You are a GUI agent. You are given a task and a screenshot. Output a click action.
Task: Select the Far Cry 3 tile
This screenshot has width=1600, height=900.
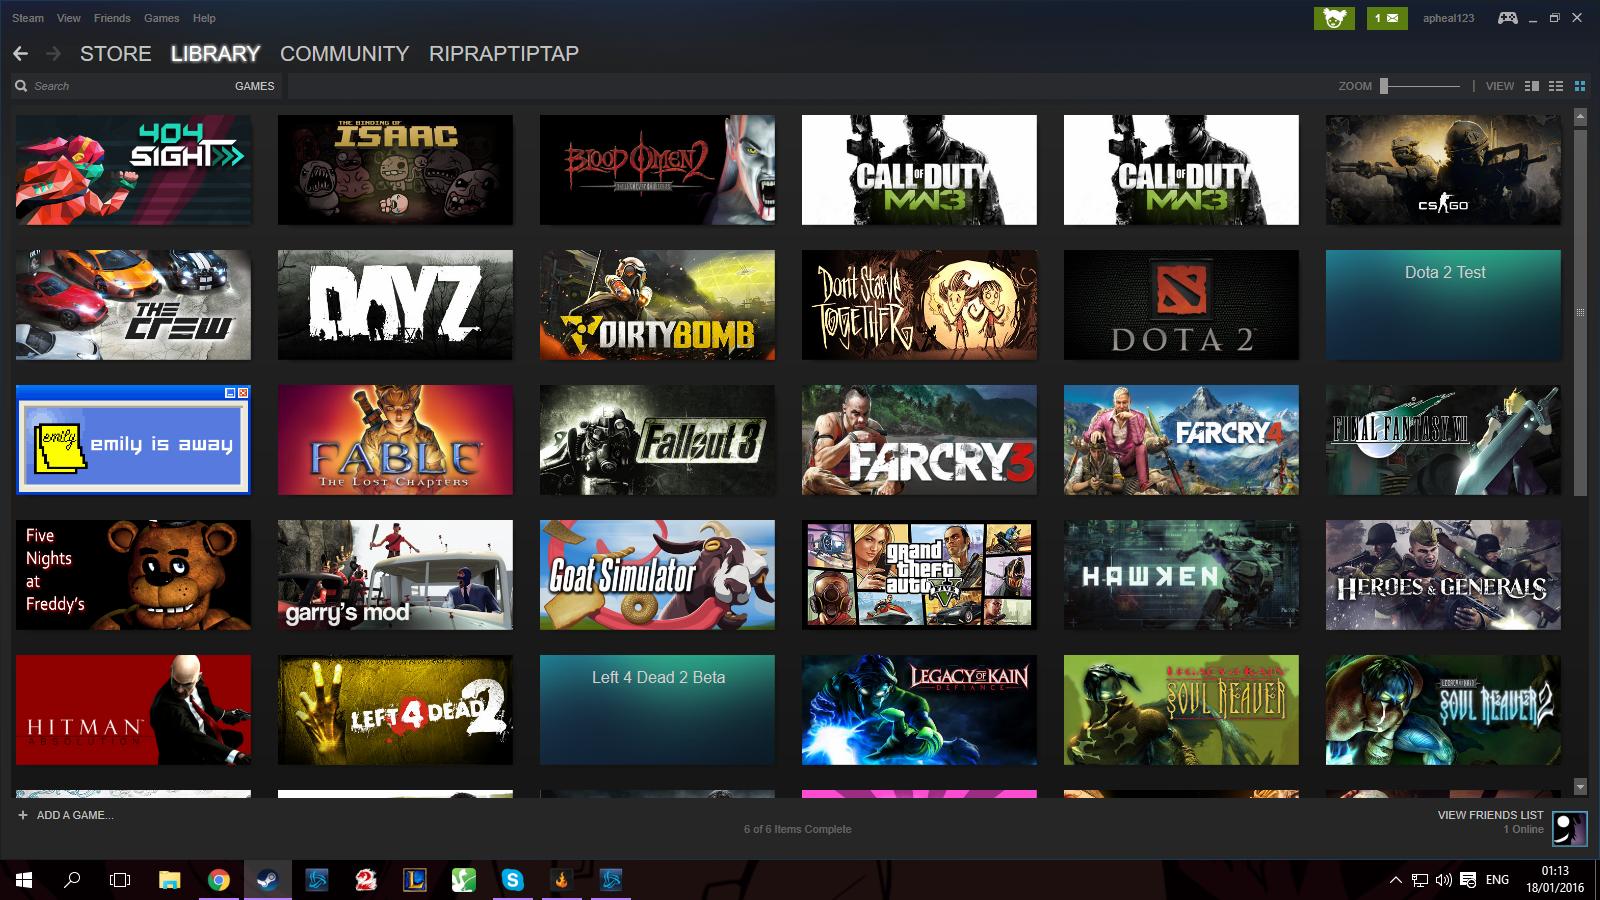tap(919, 440)
